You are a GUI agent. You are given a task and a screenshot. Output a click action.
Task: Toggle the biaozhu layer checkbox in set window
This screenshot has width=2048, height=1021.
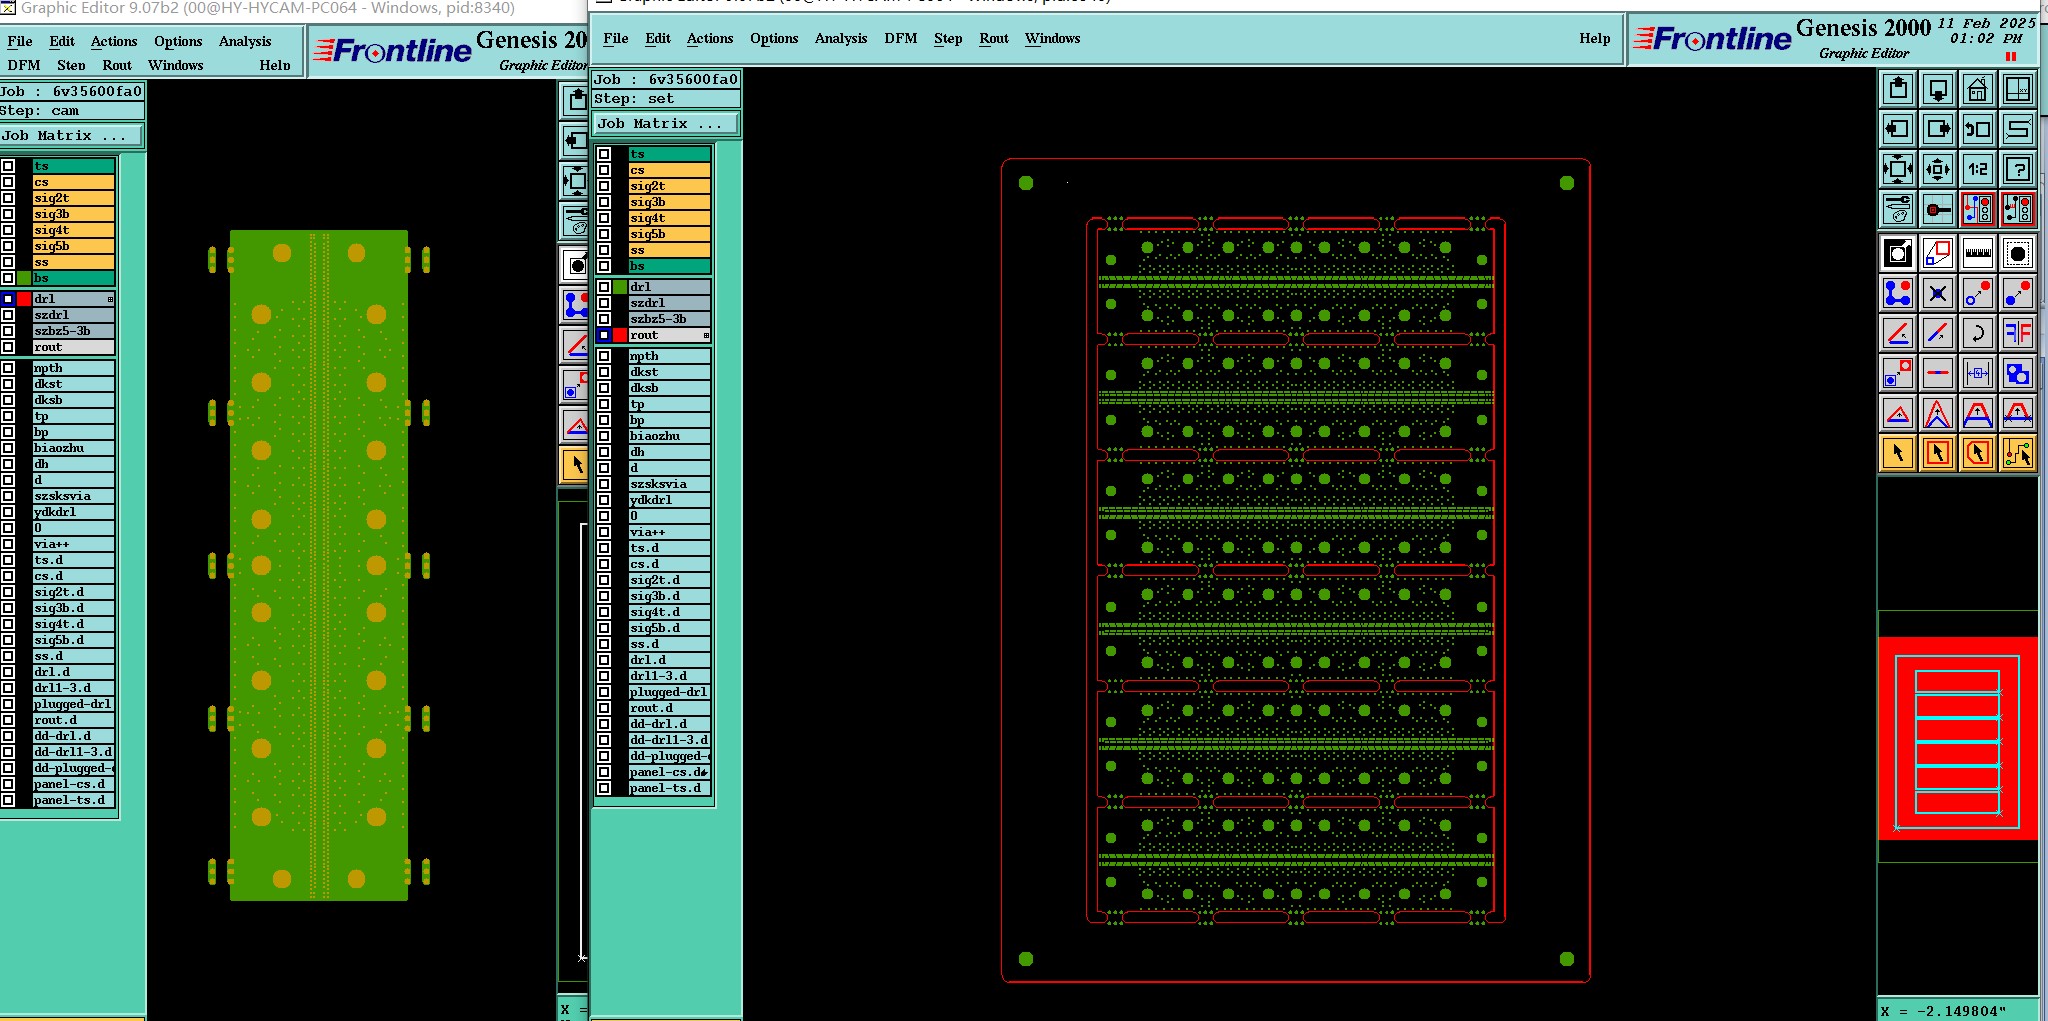click(x=604, y=436)
